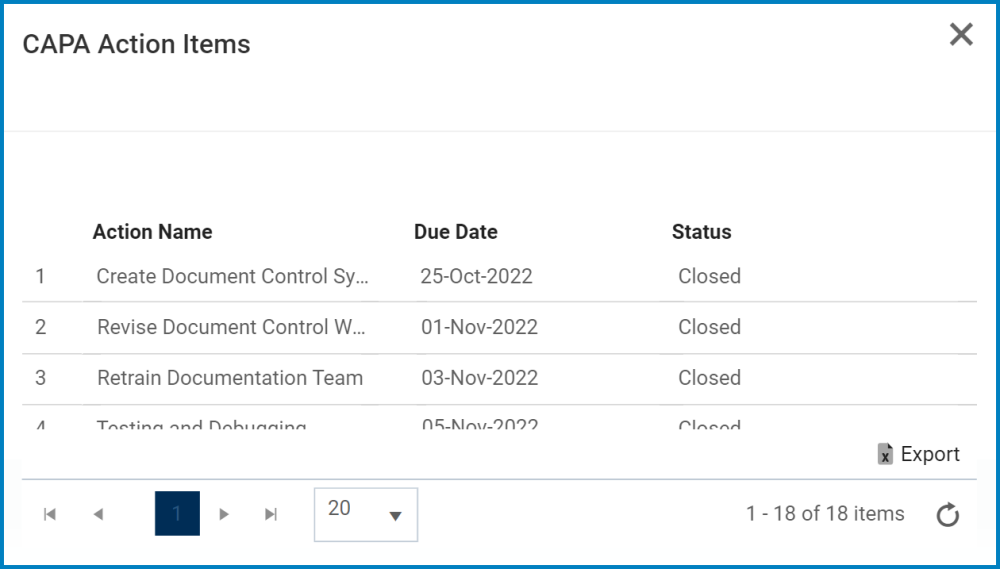Click the Excel export file icon
Image resolution: width=1000 pixels, height=569 pixels.
(x=885, y=454)
